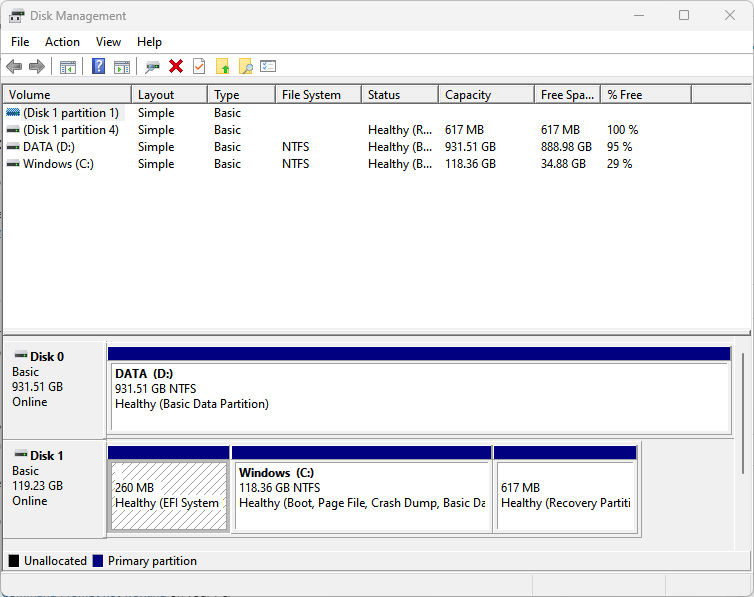Click the yellow folder with green arrow icon
754x597 pixels.
(222, 67)
